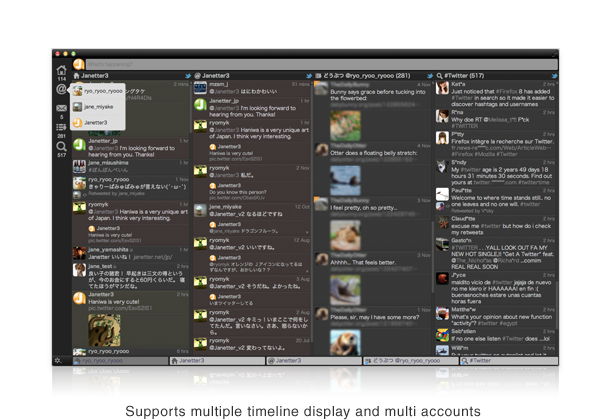Click Seb*stien avatar in #Twitter column

tap(442, 335)
